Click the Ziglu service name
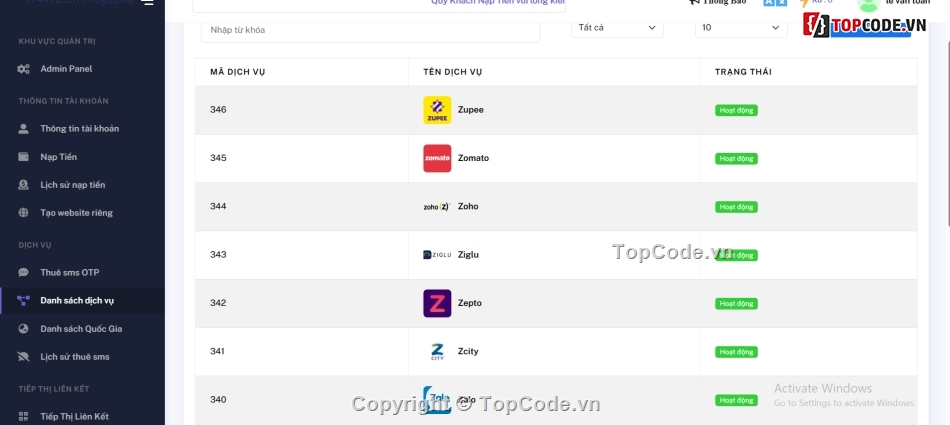 (x=468, y=255)
